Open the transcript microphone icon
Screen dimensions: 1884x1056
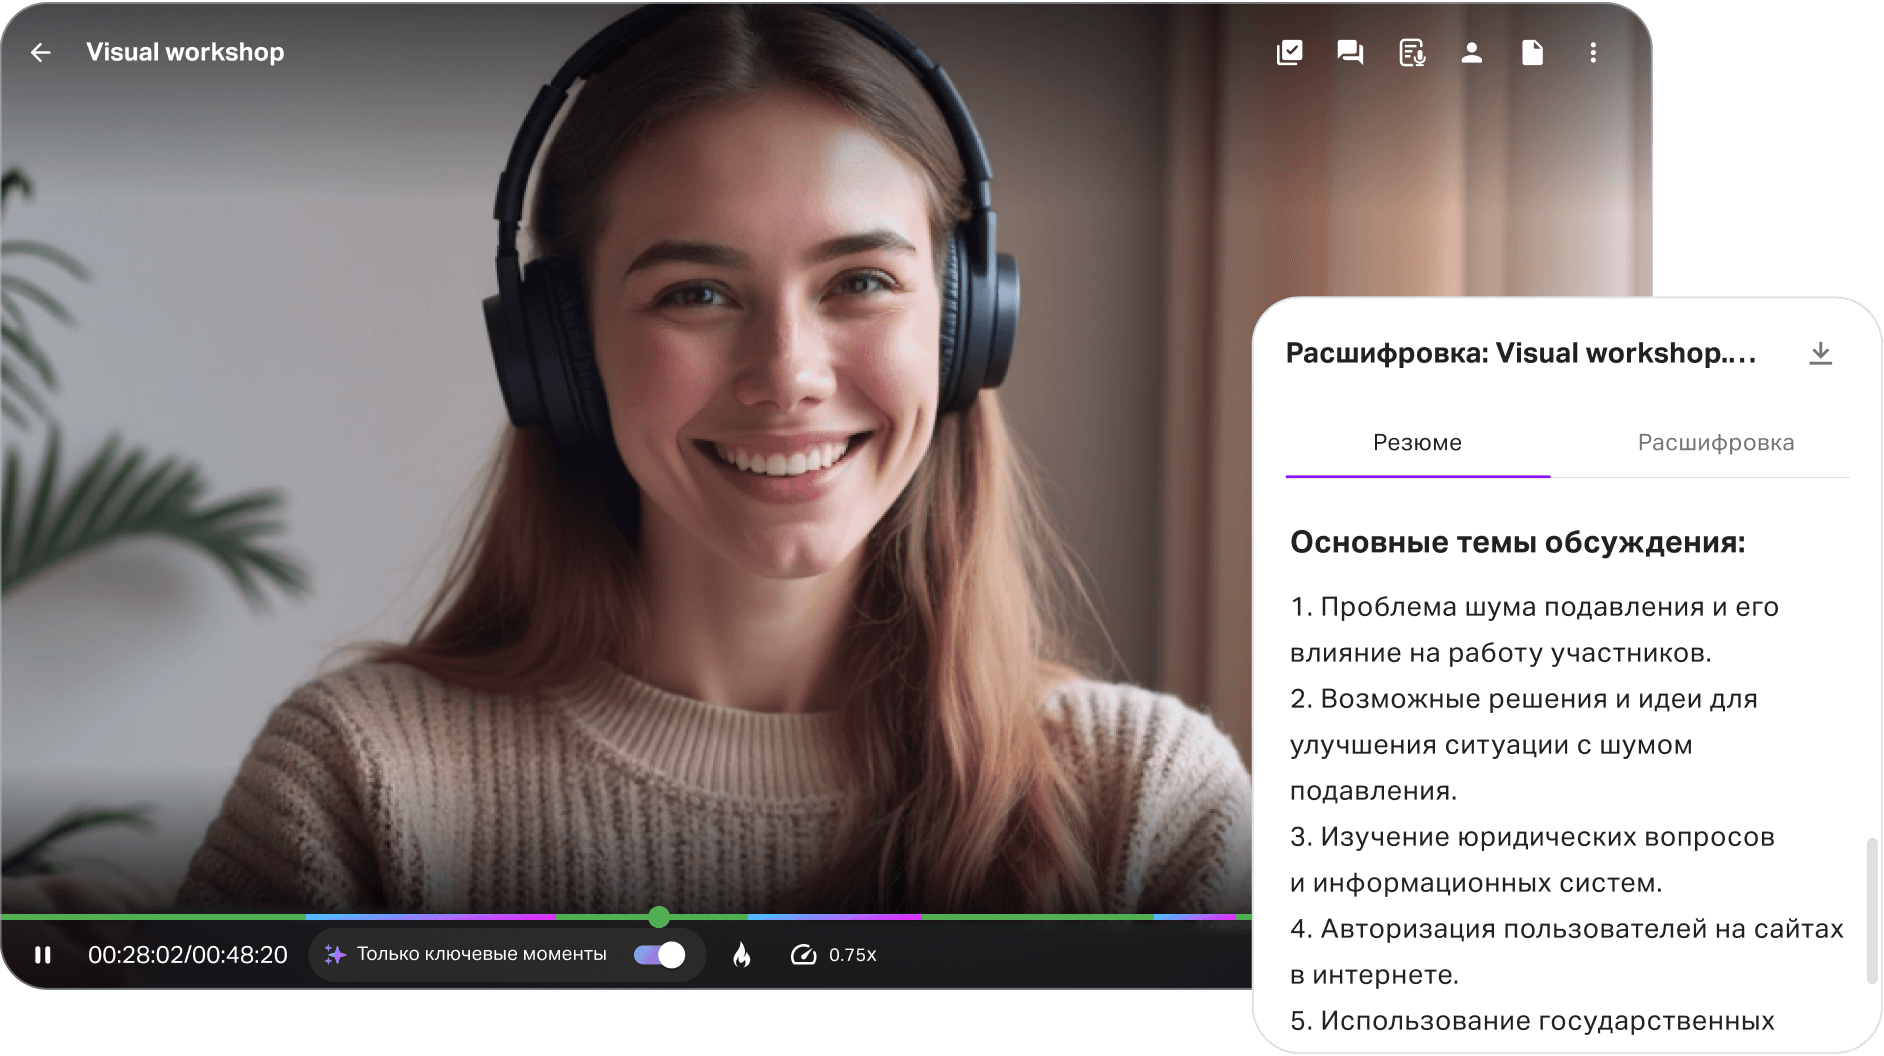tap(1411, 53)
